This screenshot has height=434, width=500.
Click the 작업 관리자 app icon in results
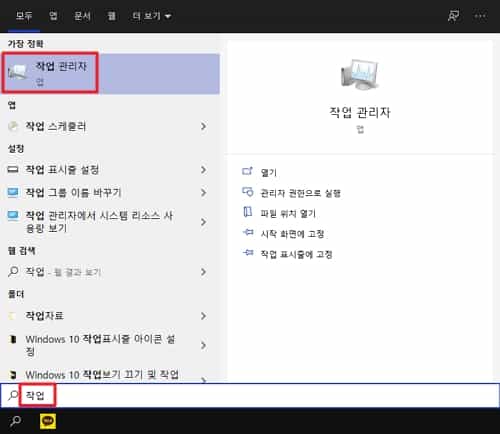tap(18, 72)
